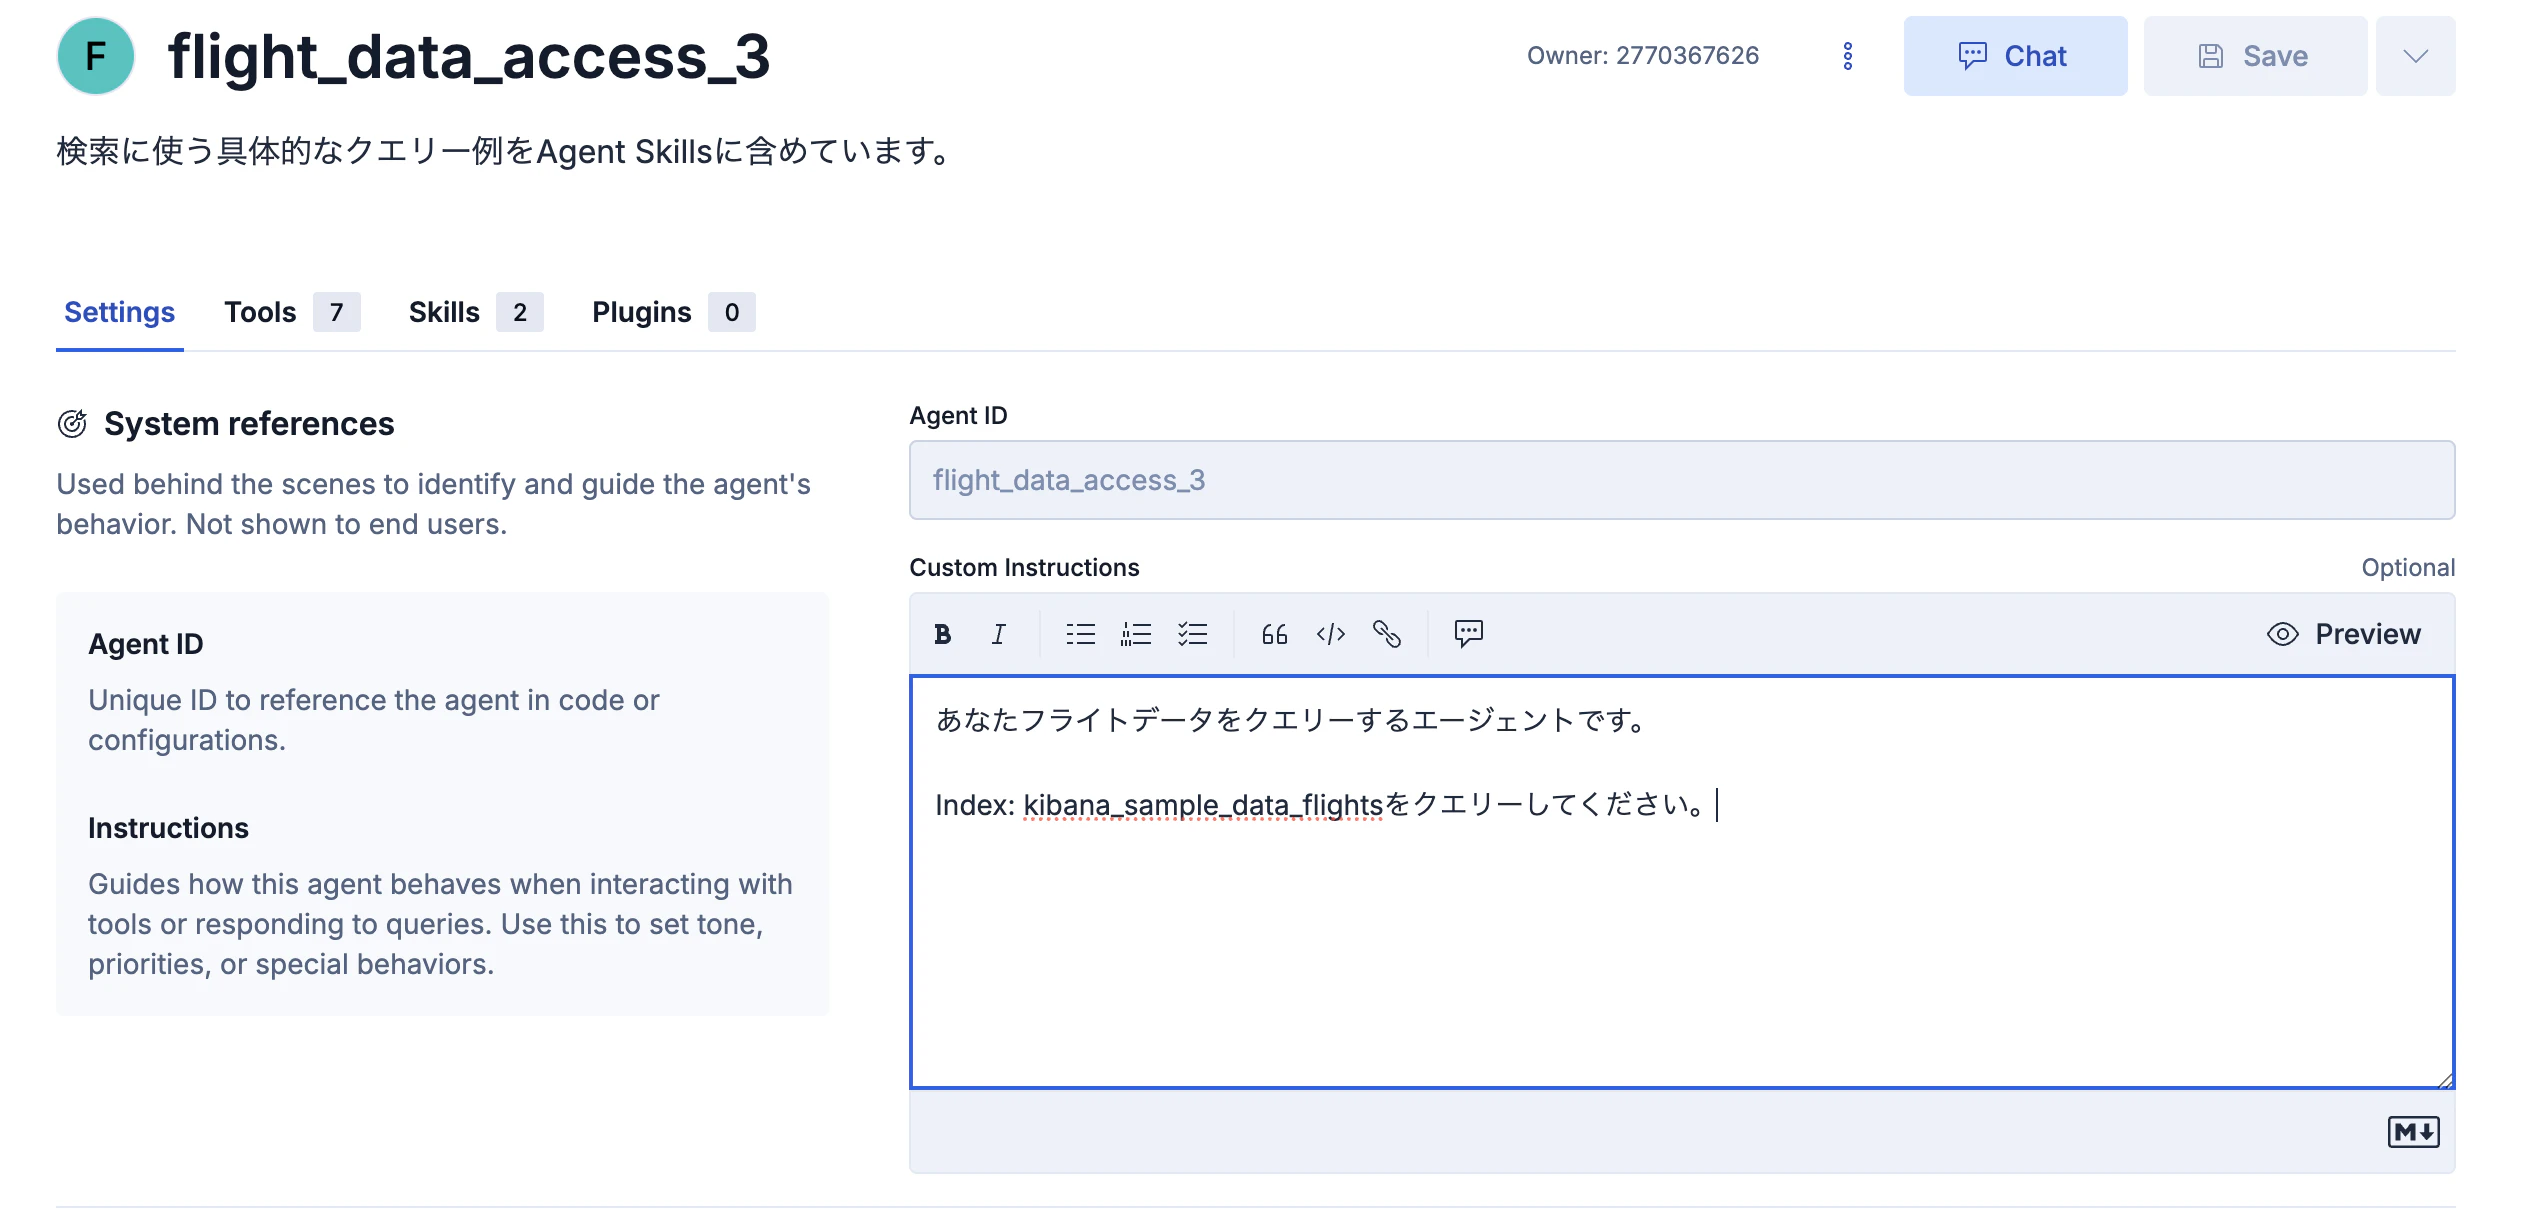Start a Chat with the agent
This screenshot has height=1228, width=2534.
pos(2015,55)
